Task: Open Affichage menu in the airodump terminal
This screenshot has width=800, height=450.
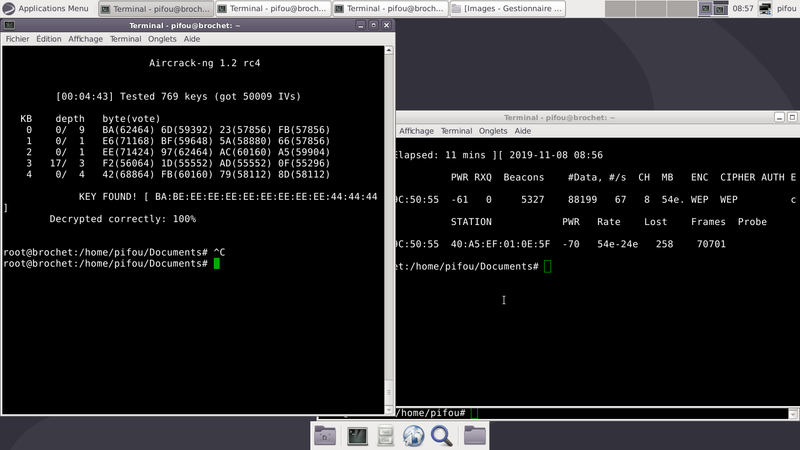Action: 416,131
